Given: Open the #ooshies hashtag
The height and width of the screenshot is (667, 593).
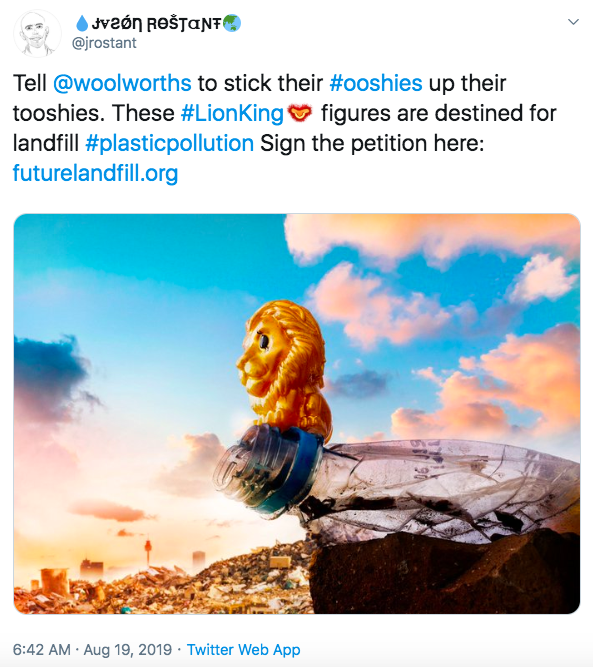Looking at the screenshot, I should click(376, 83).
